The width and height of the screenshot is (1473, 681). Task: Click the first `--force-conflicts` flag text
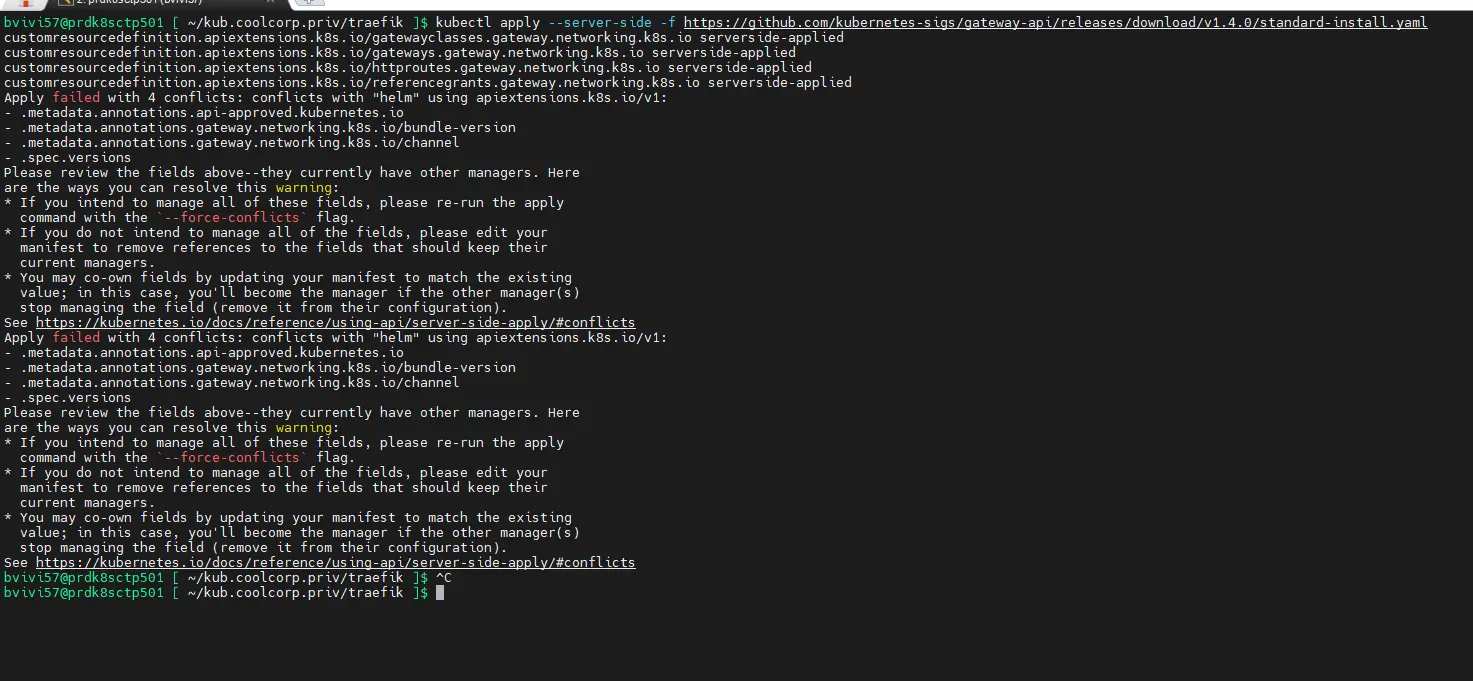(231, 218)
